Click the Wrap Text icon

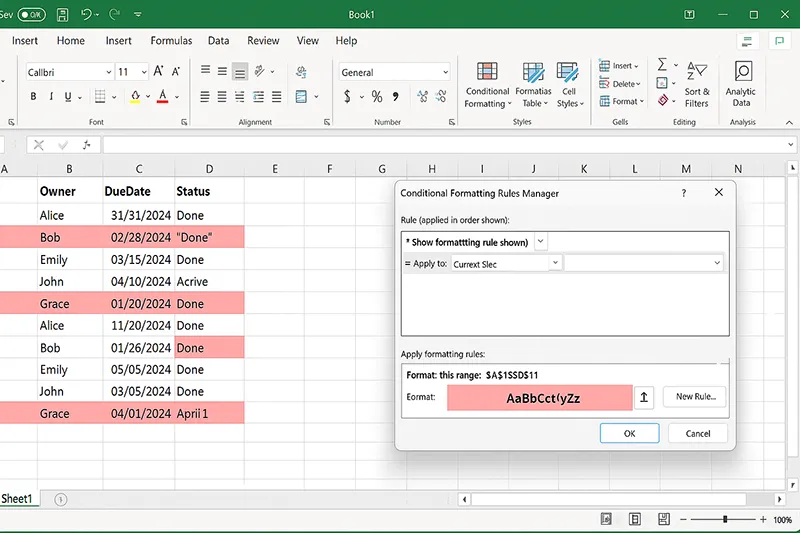302,72
